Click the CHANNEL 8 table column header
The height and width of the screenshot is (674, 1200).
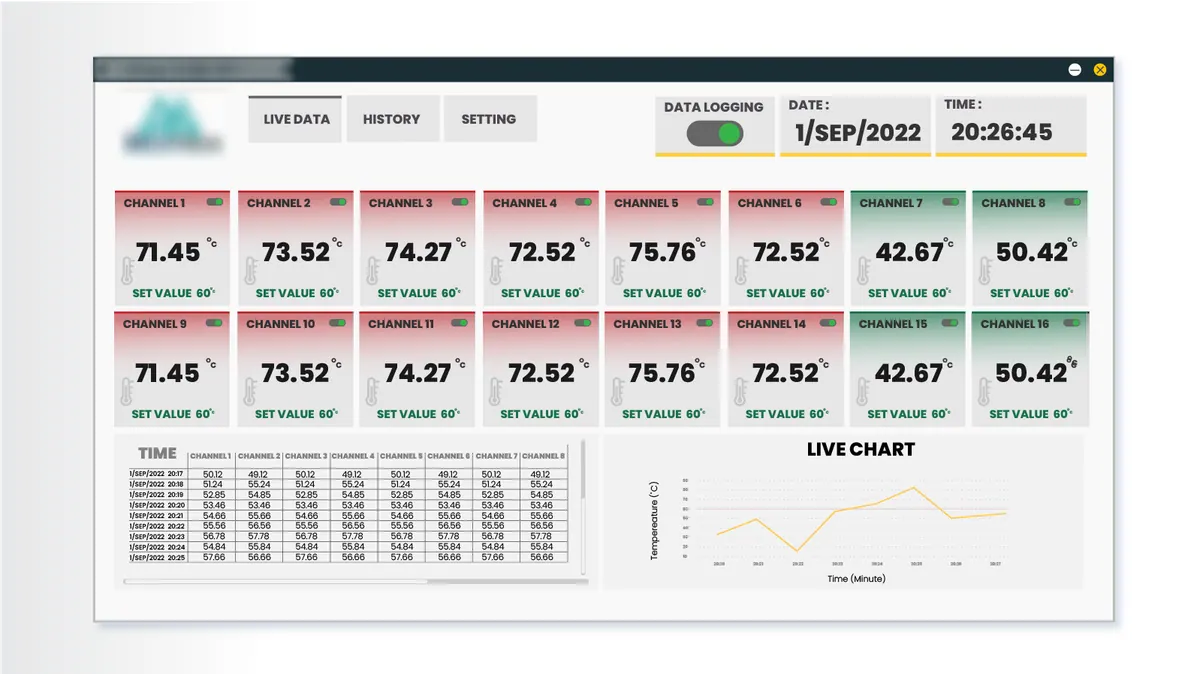click(x=543, y=456)
